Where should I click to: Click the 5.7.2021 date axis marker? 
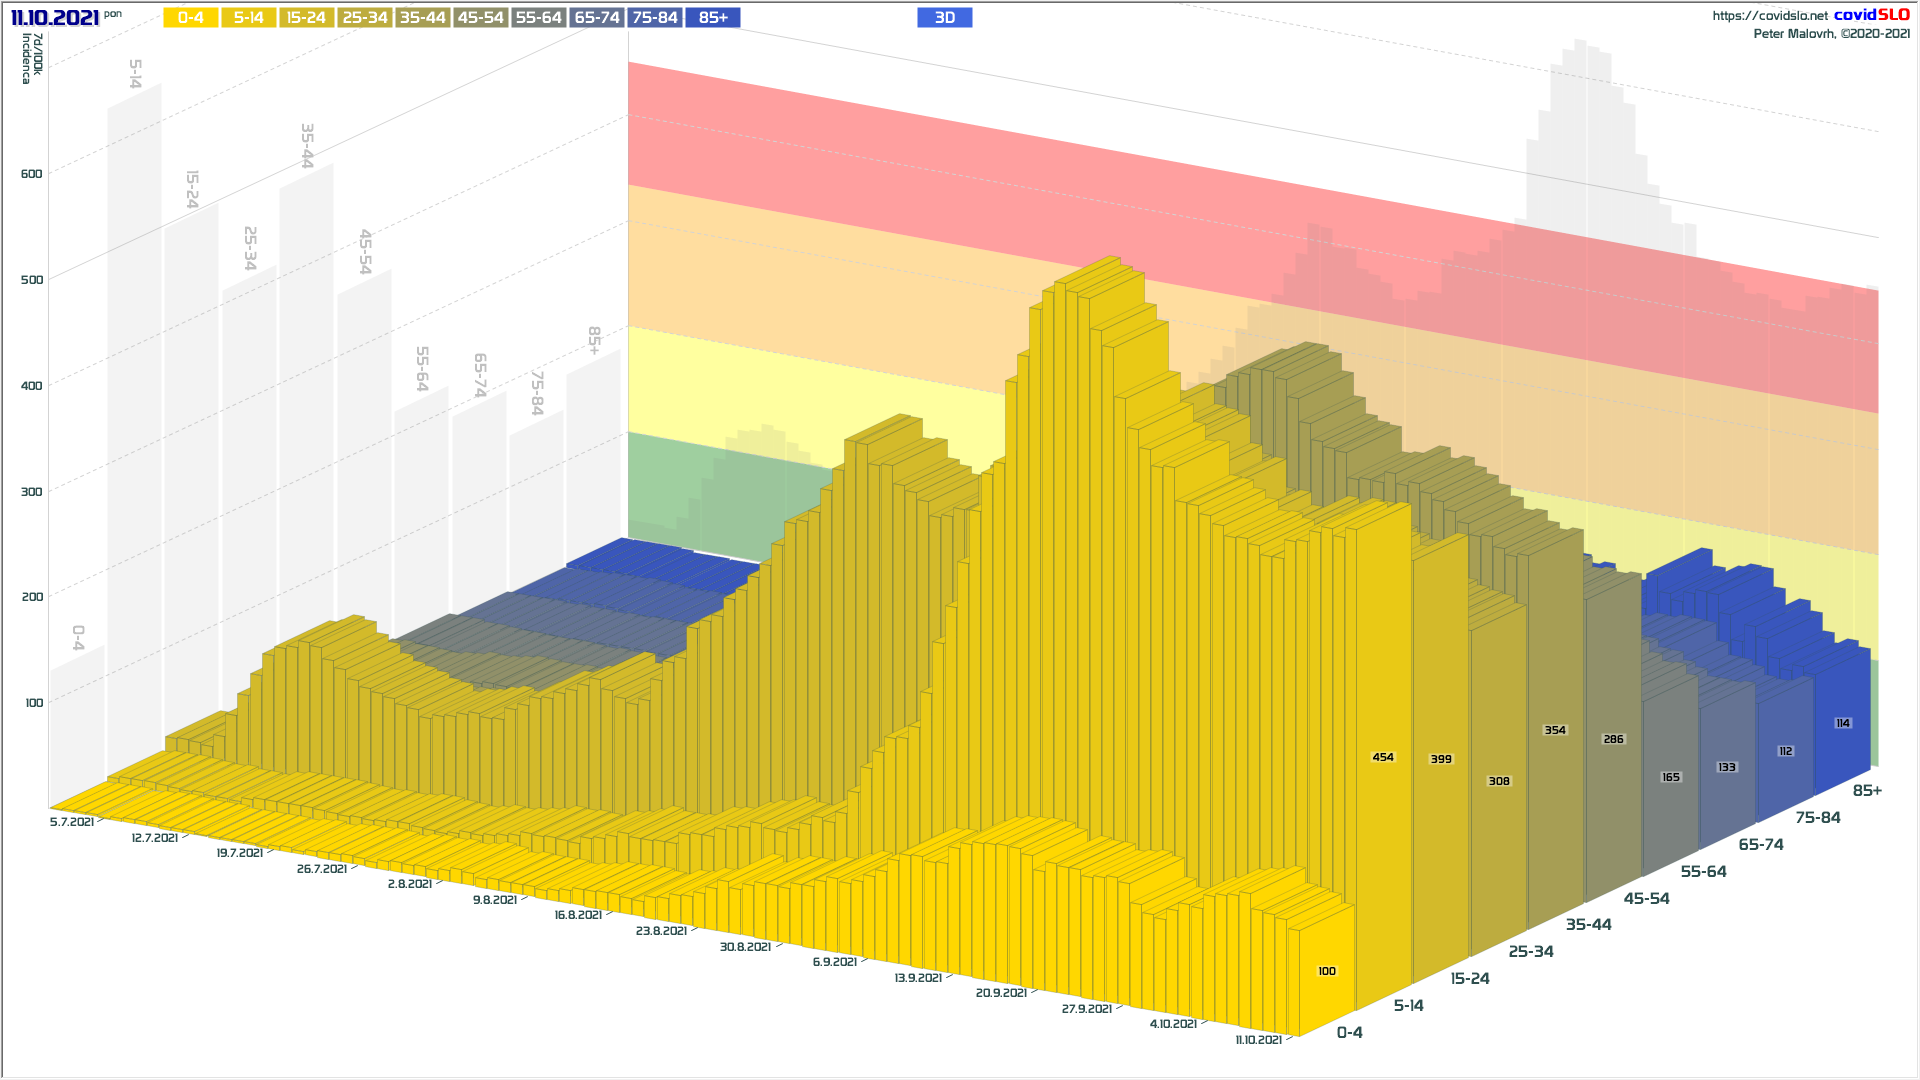pyautogui.click(x=72, y=822)
